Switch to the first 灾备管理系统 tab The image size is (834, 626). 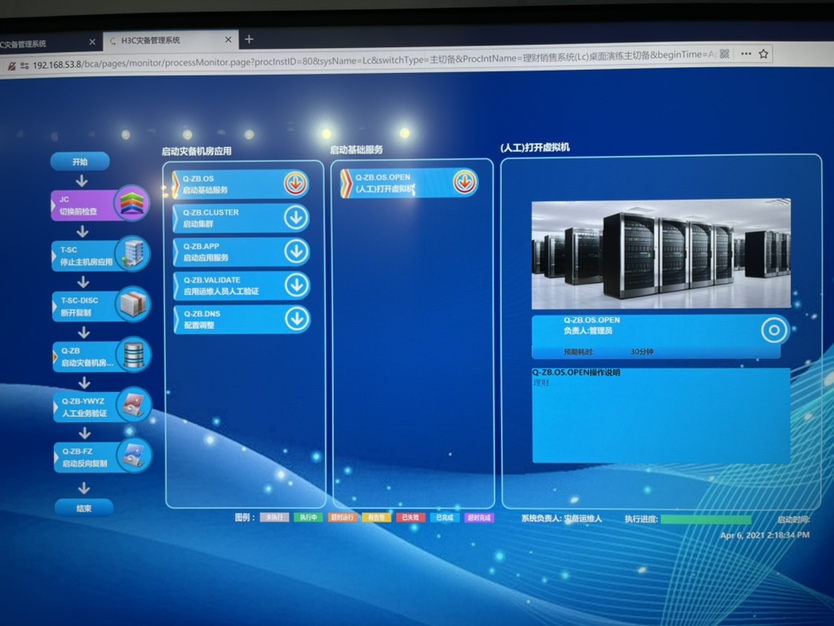tap(49, 43)
